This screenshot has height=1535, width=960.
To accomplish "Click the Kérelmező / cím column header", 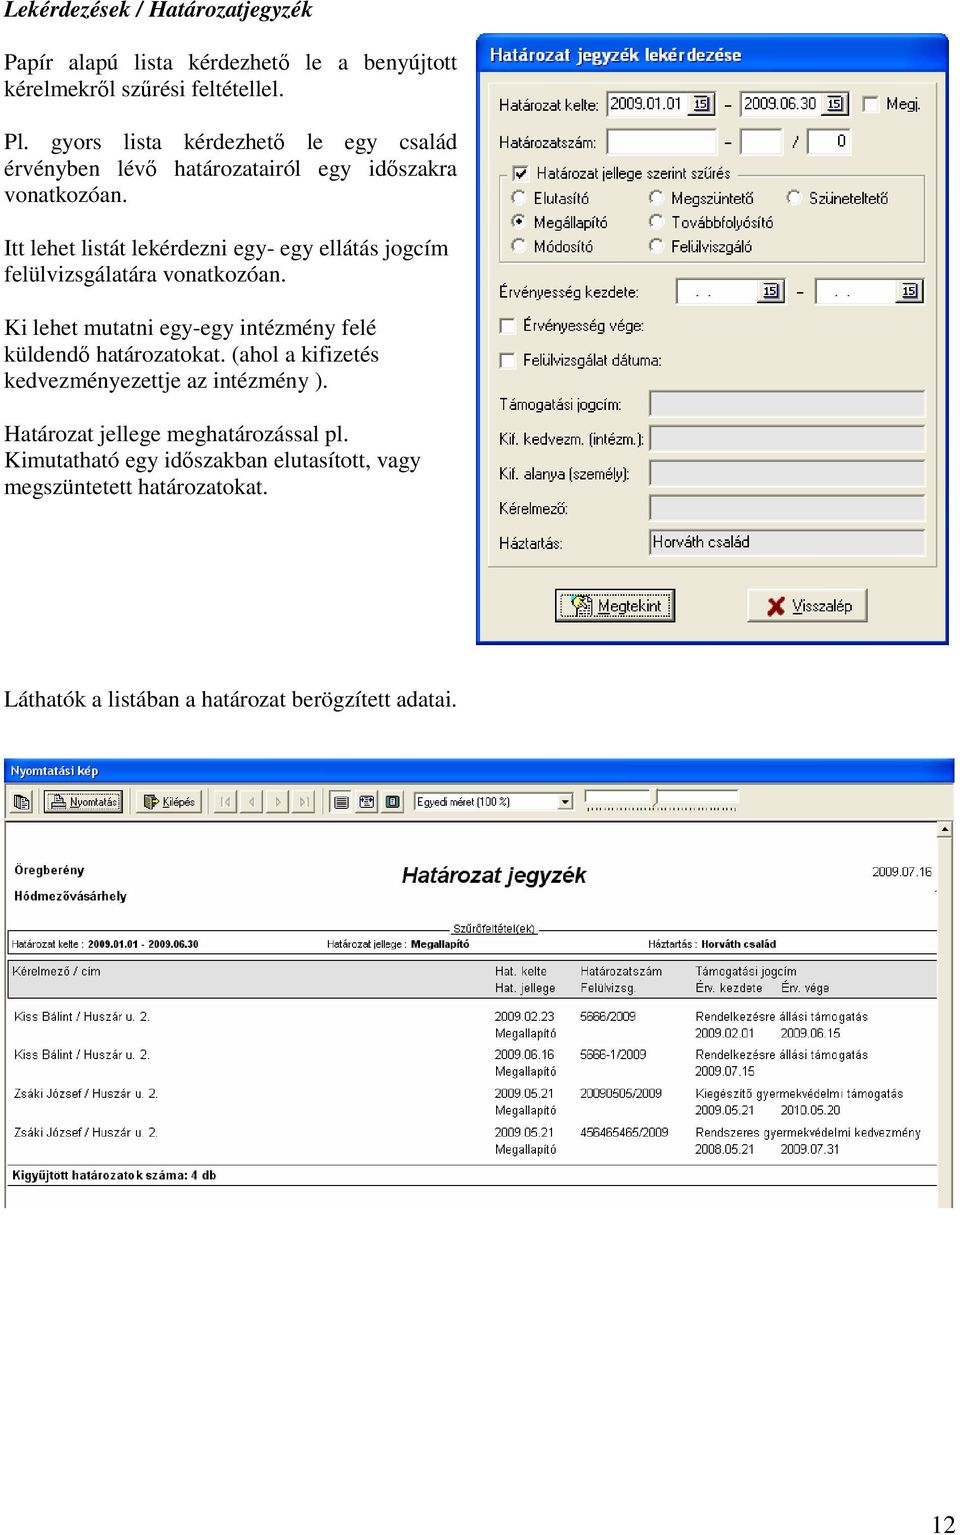I will (x=57, y=971).
